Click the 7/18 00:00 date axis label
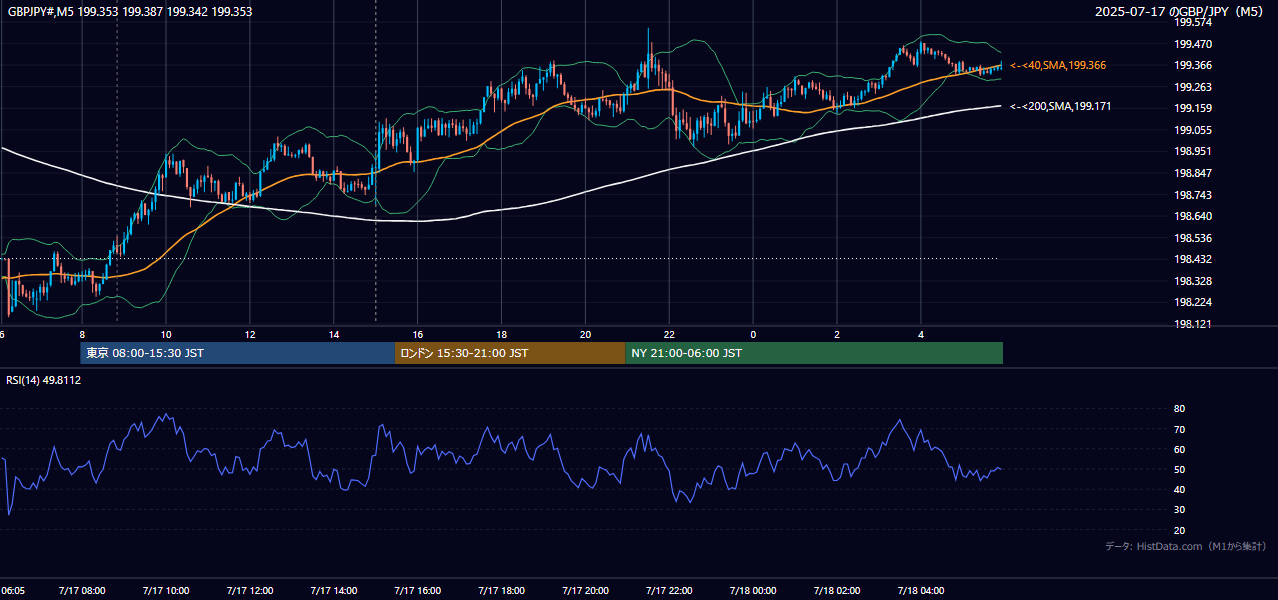Image resolution: width=1278 pixels, height=600 pixels. (753, 591)
